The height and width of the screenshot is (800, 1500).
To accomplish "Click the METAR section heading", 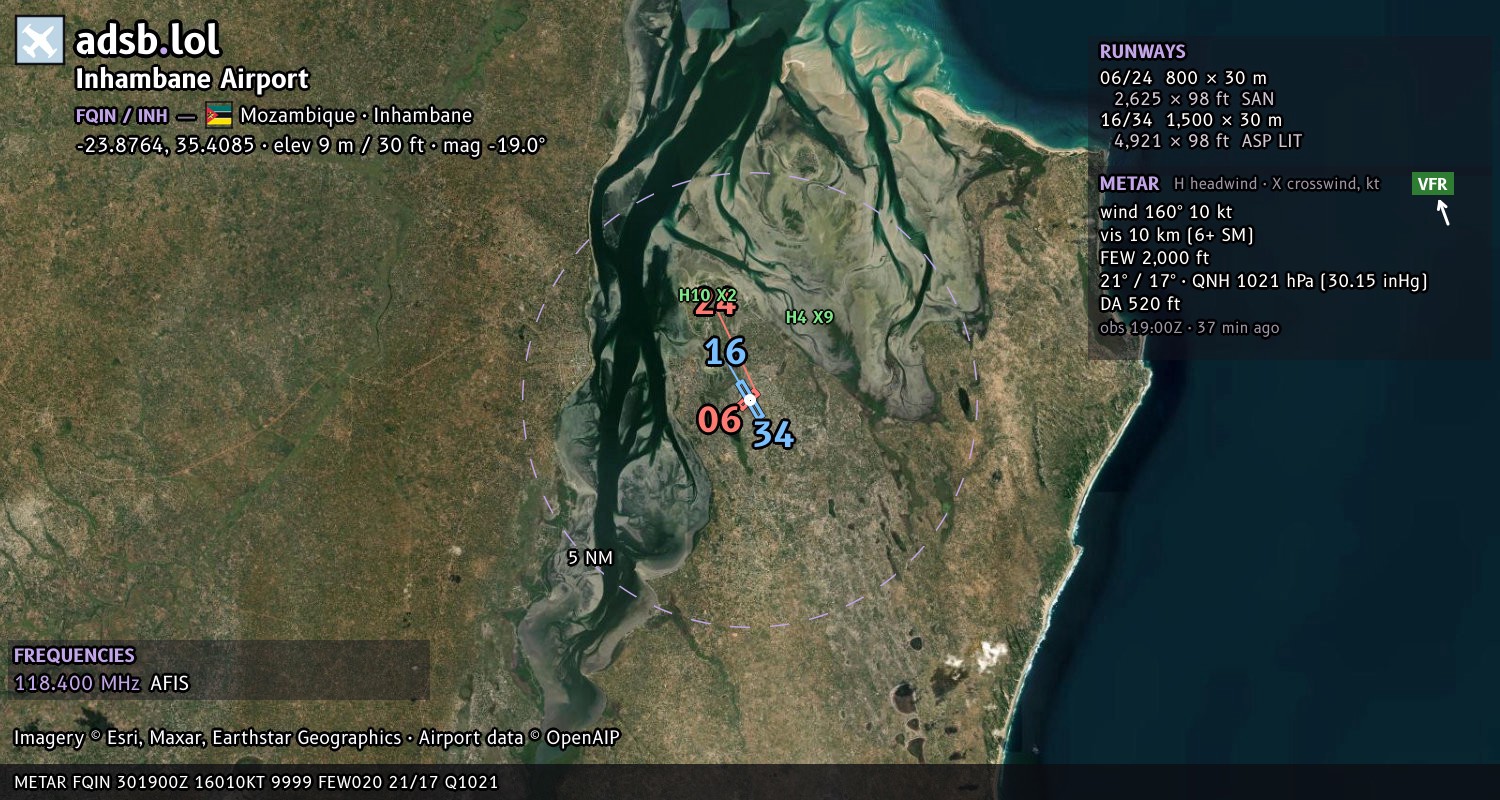I will point(1129,184).
